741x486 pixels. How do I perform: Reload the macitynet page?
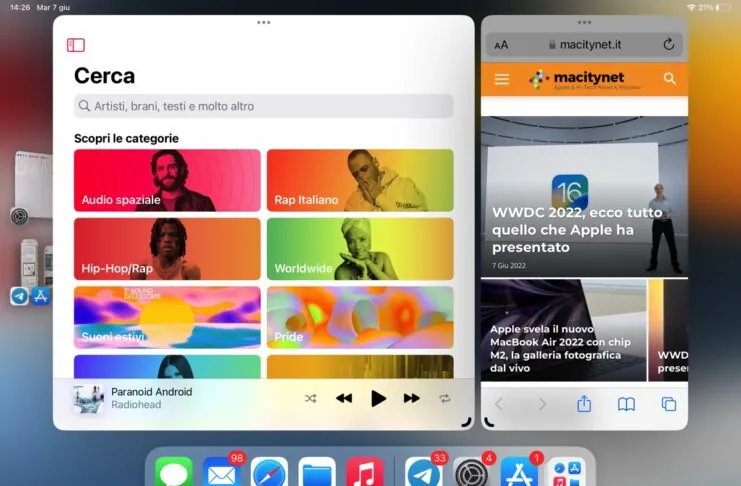[668, 44]
